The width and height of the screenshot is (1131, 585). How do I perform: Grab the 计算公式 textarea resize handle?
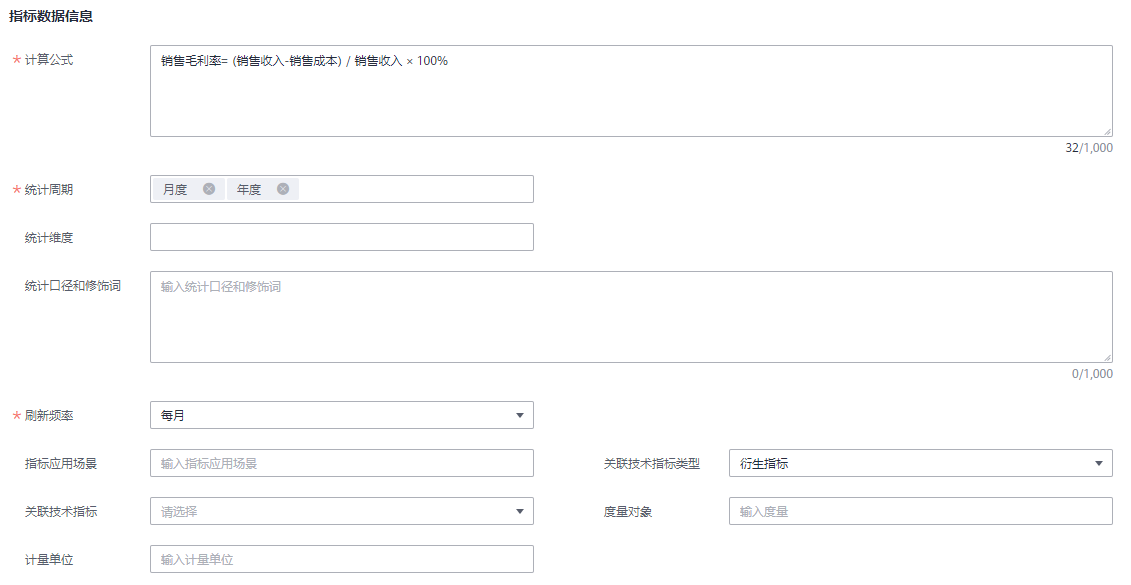[1107, 131]
